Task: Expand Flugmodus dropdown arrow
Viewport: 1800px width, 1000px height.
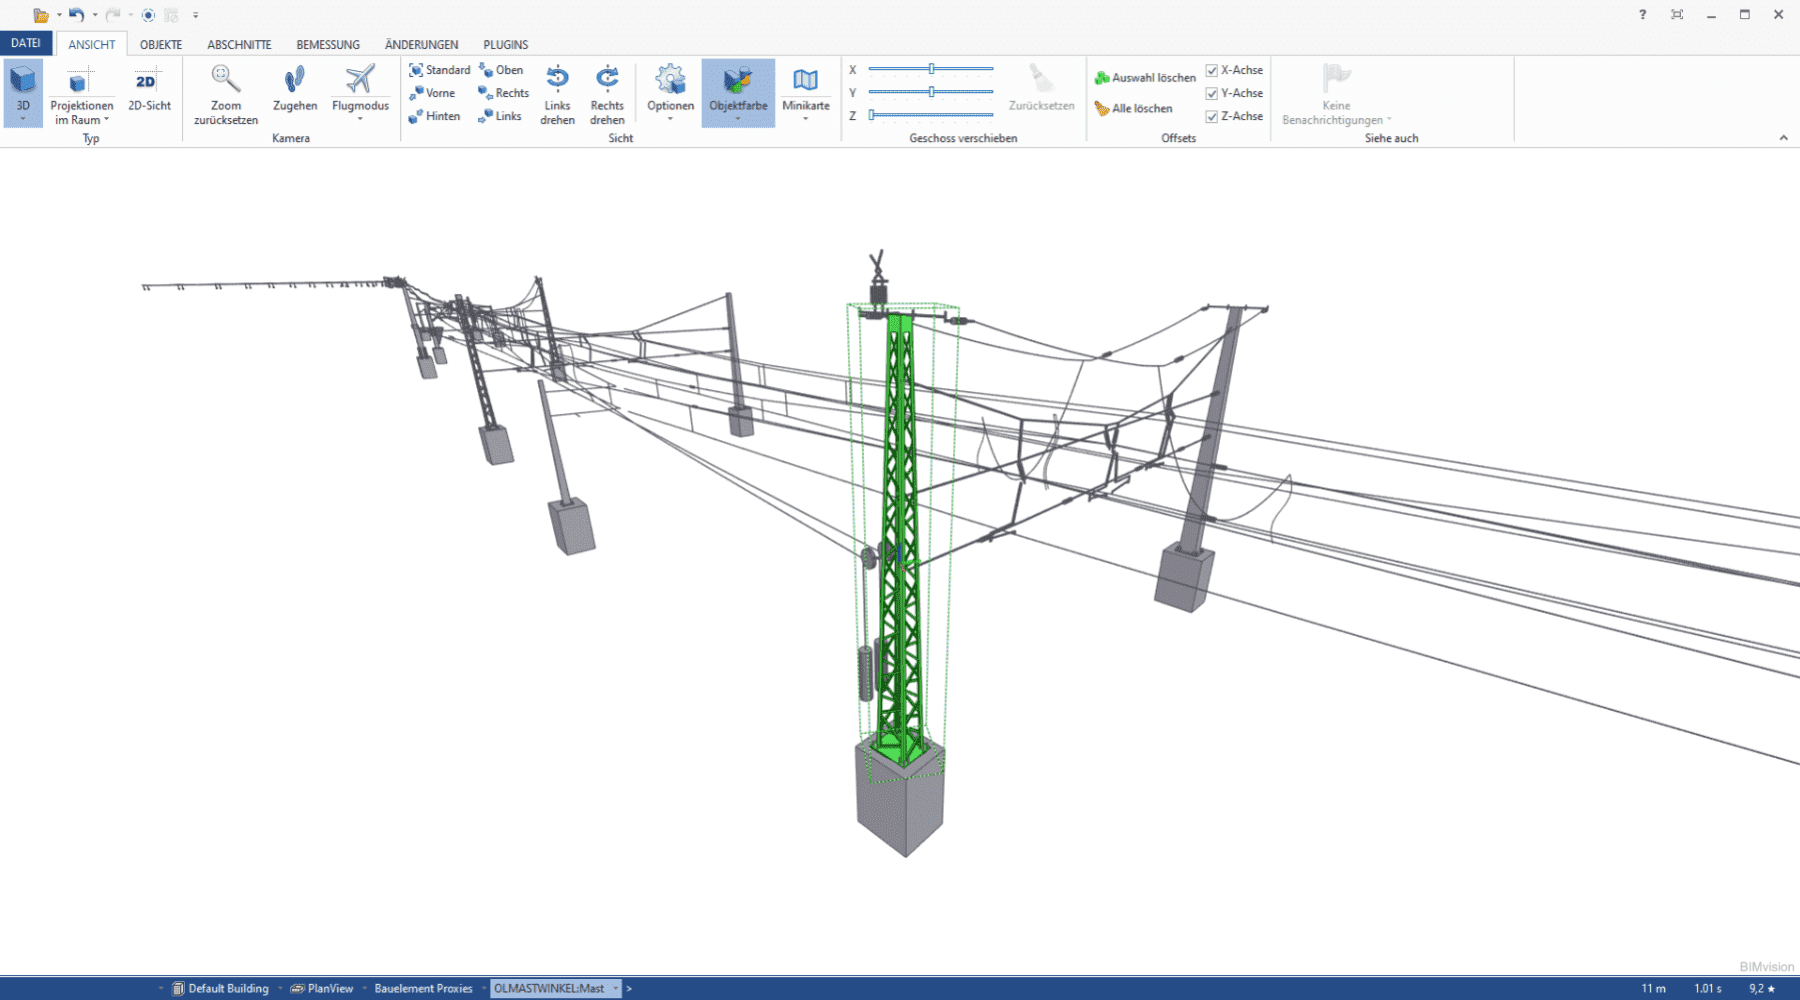Action: point(360,119)
